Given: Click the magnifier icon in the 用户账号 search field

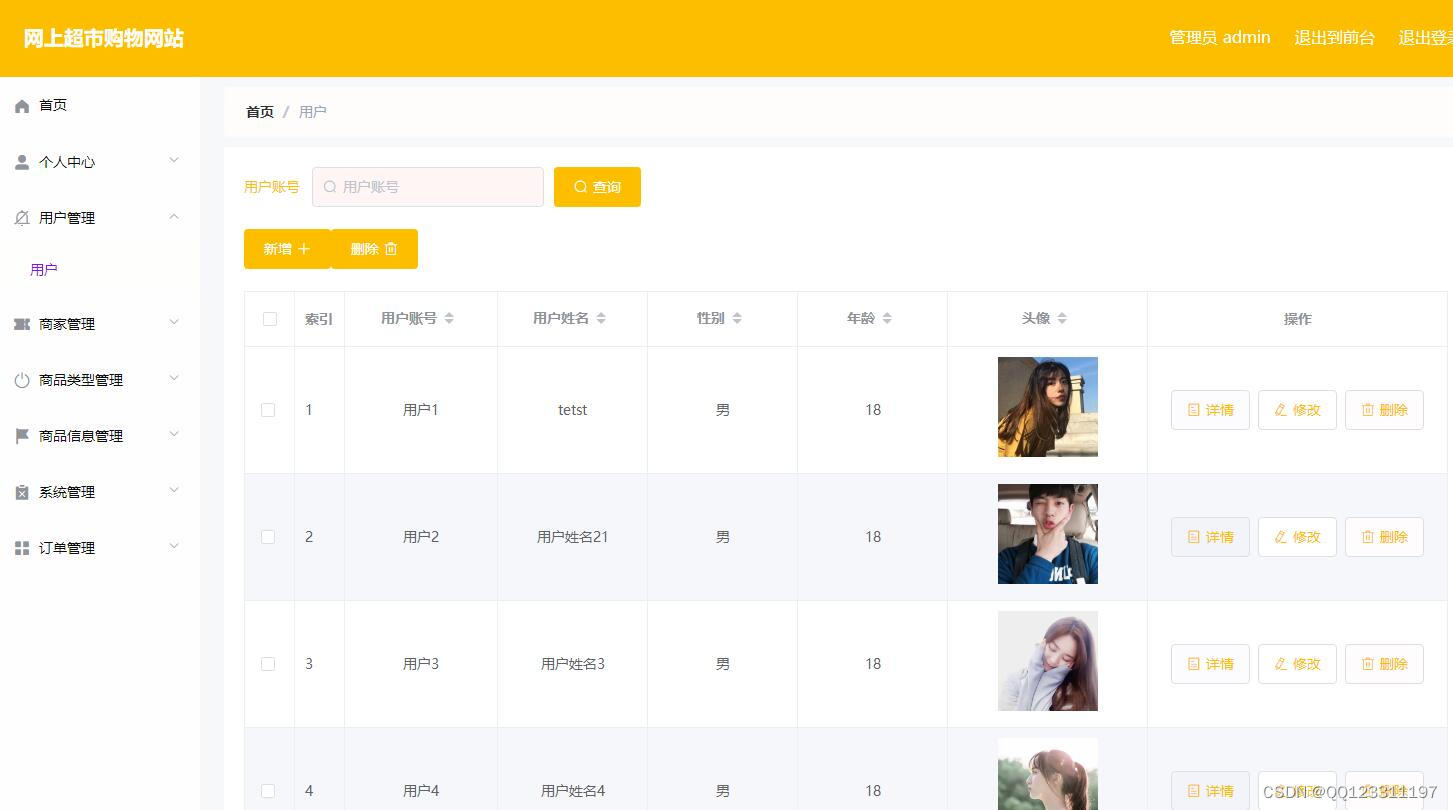Looking at the screenshot, I should coord(330,187).
